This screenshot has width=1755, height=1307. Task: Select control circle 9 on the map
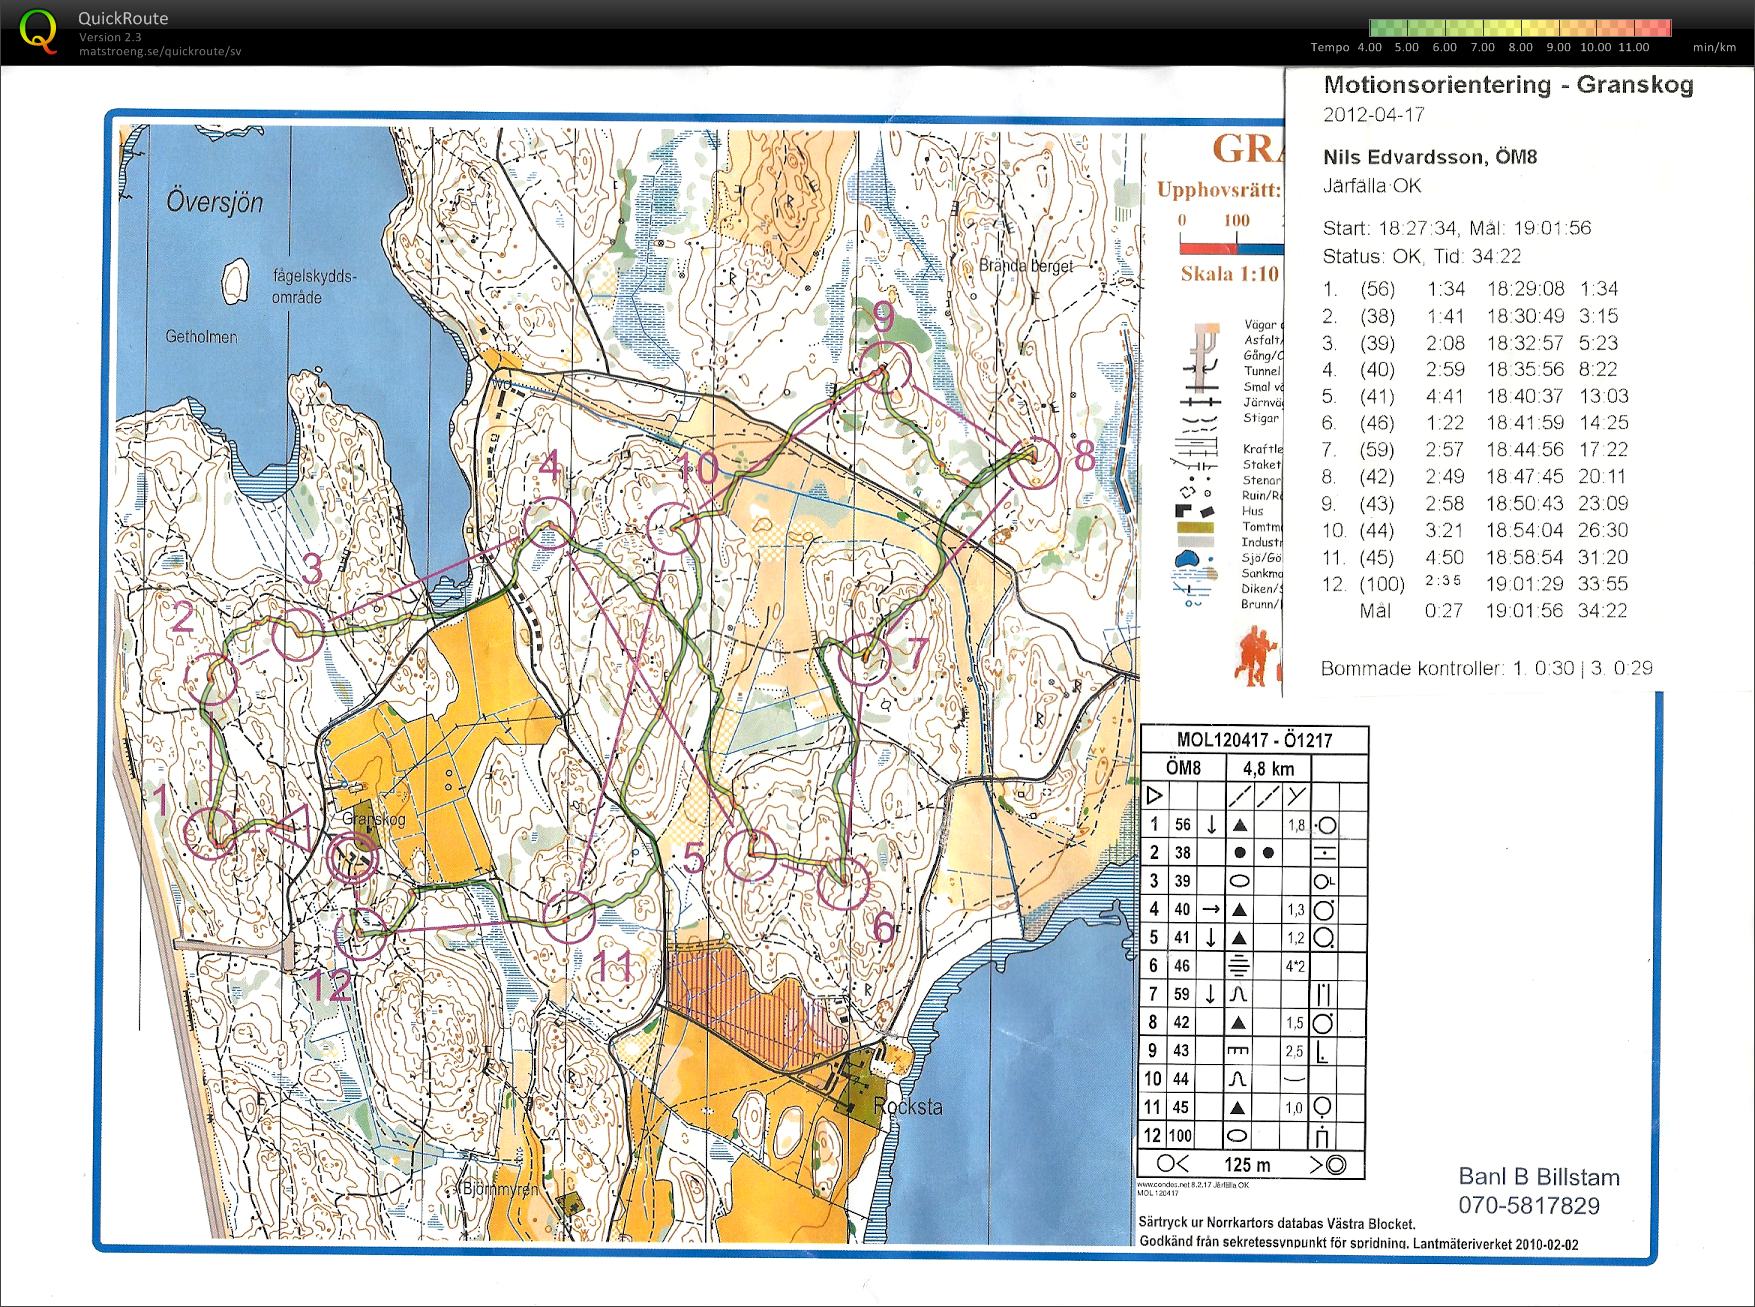(885, 368)
